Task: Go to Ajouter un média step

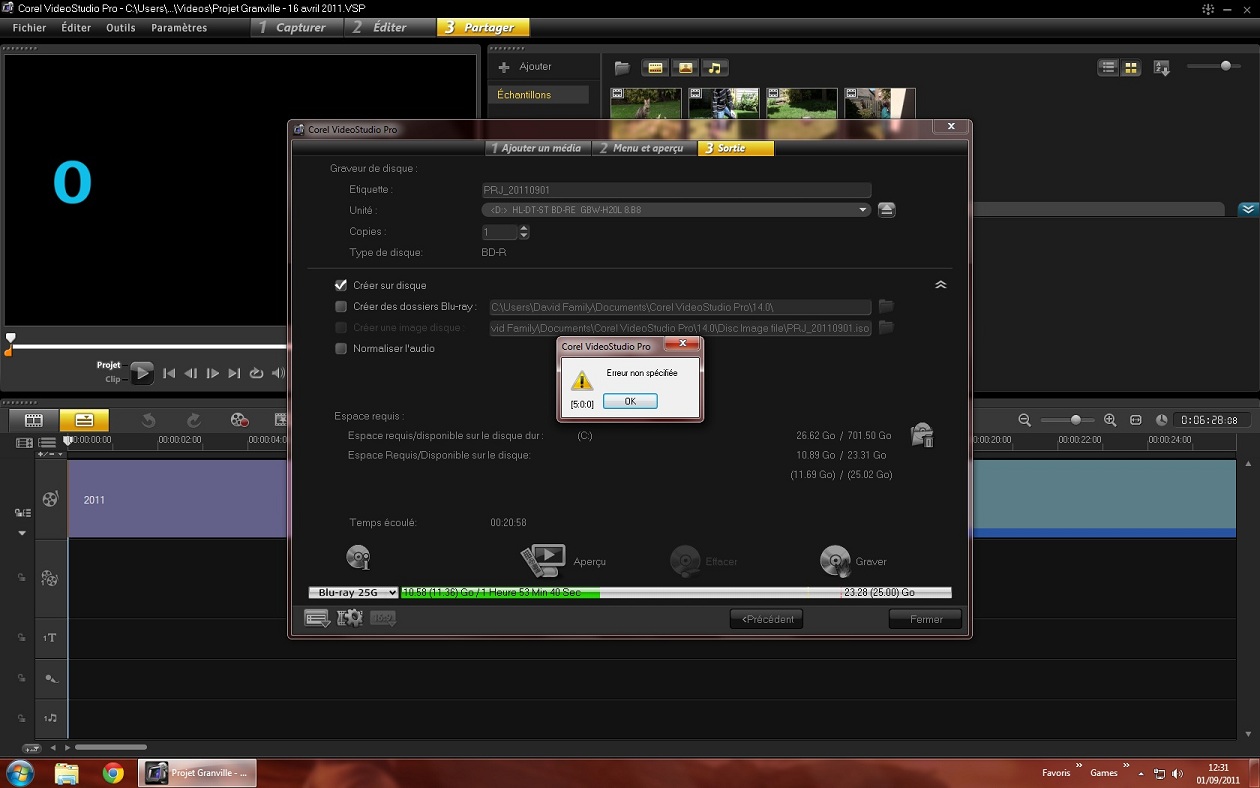Action: click(538, 148)
